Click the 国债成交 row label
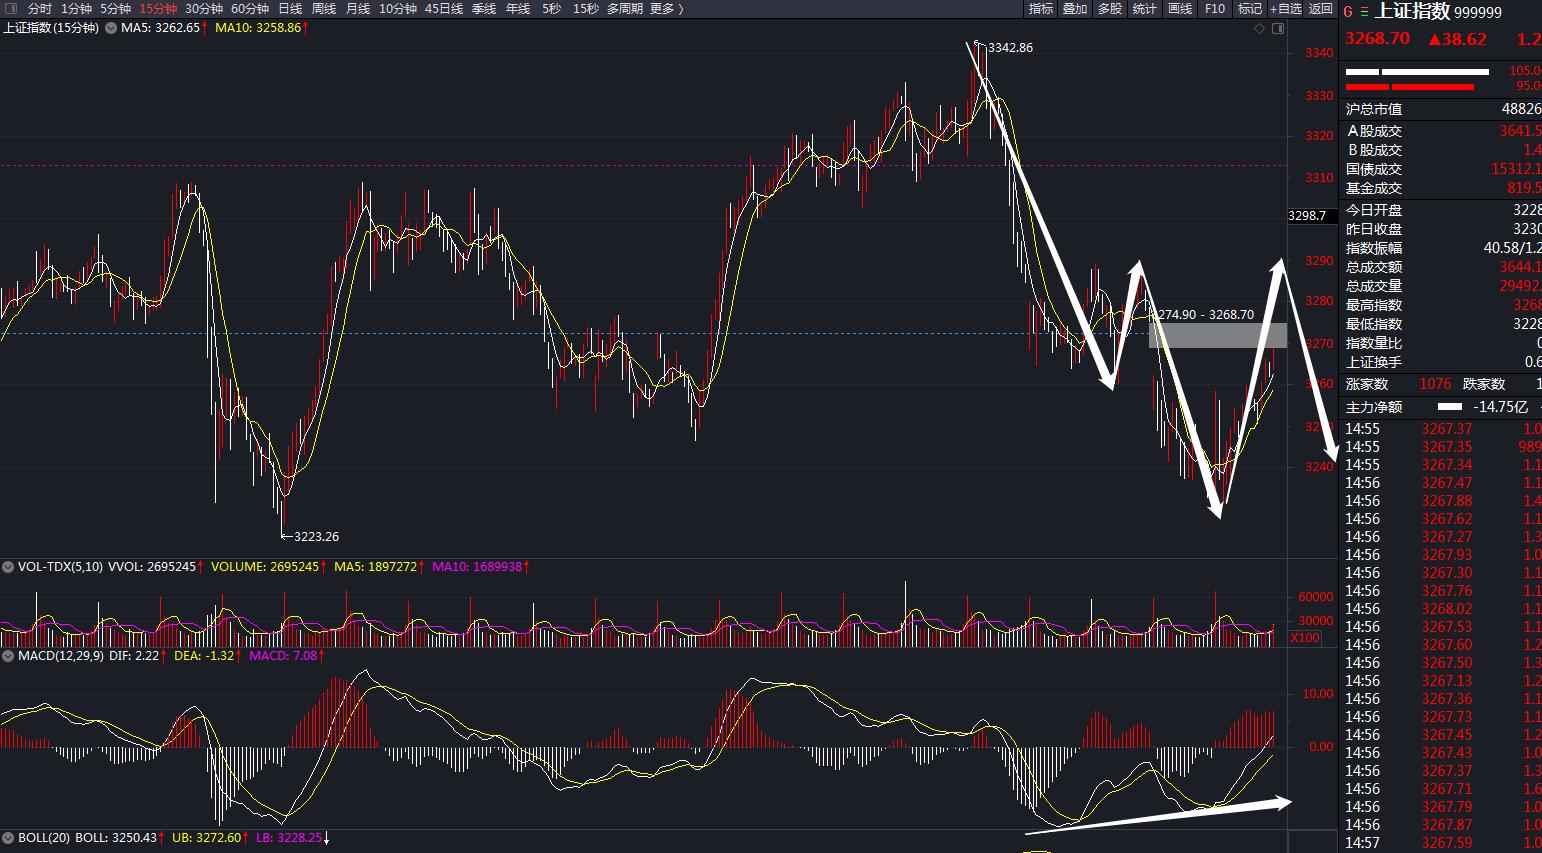Viewport: 1542px width, 853px height. point(1374,169)
